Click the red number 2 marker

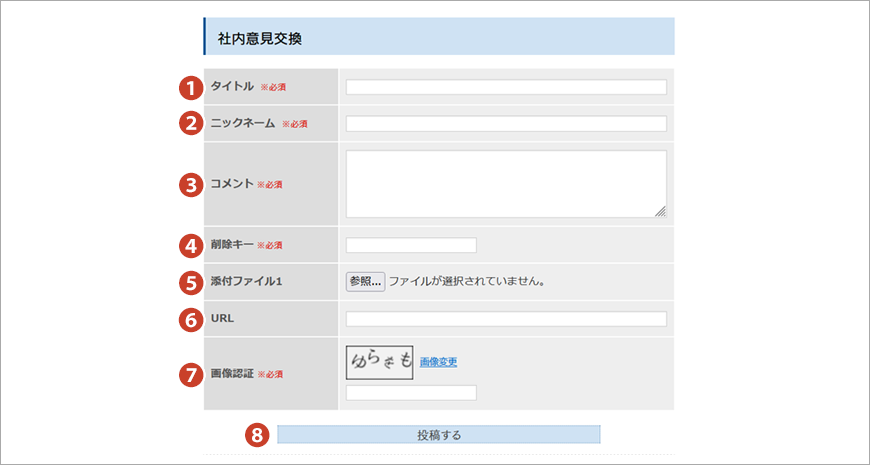pos(190,124)
